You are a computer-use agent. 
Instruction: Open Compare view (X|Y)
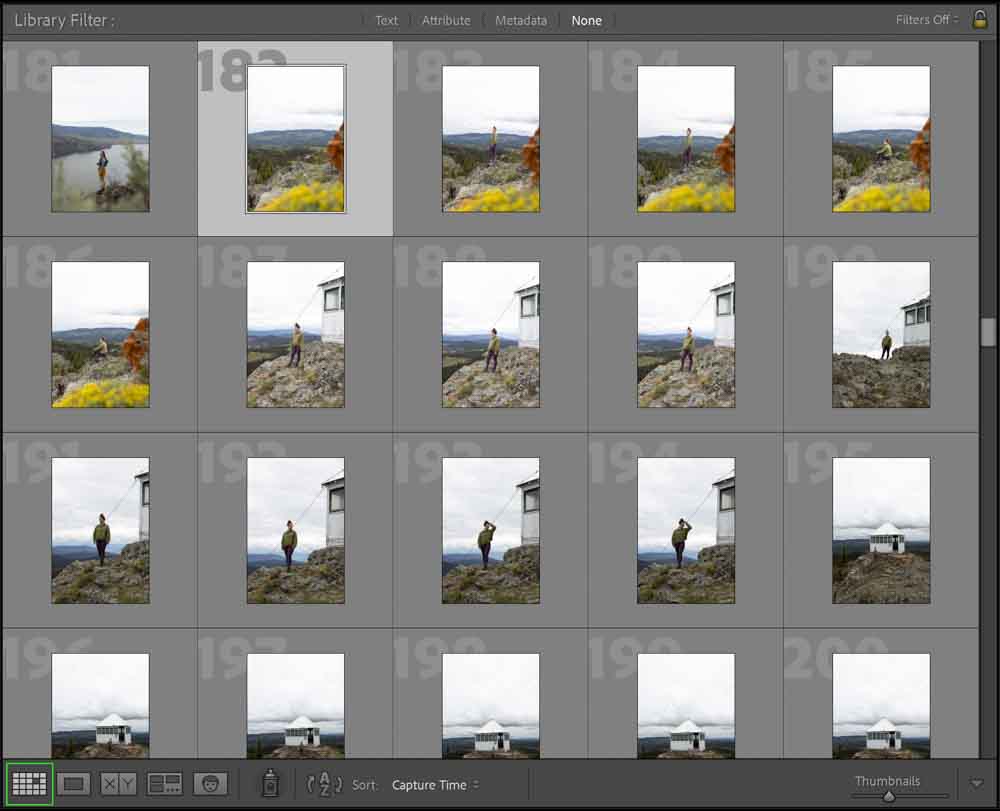(x=119, y=784)
